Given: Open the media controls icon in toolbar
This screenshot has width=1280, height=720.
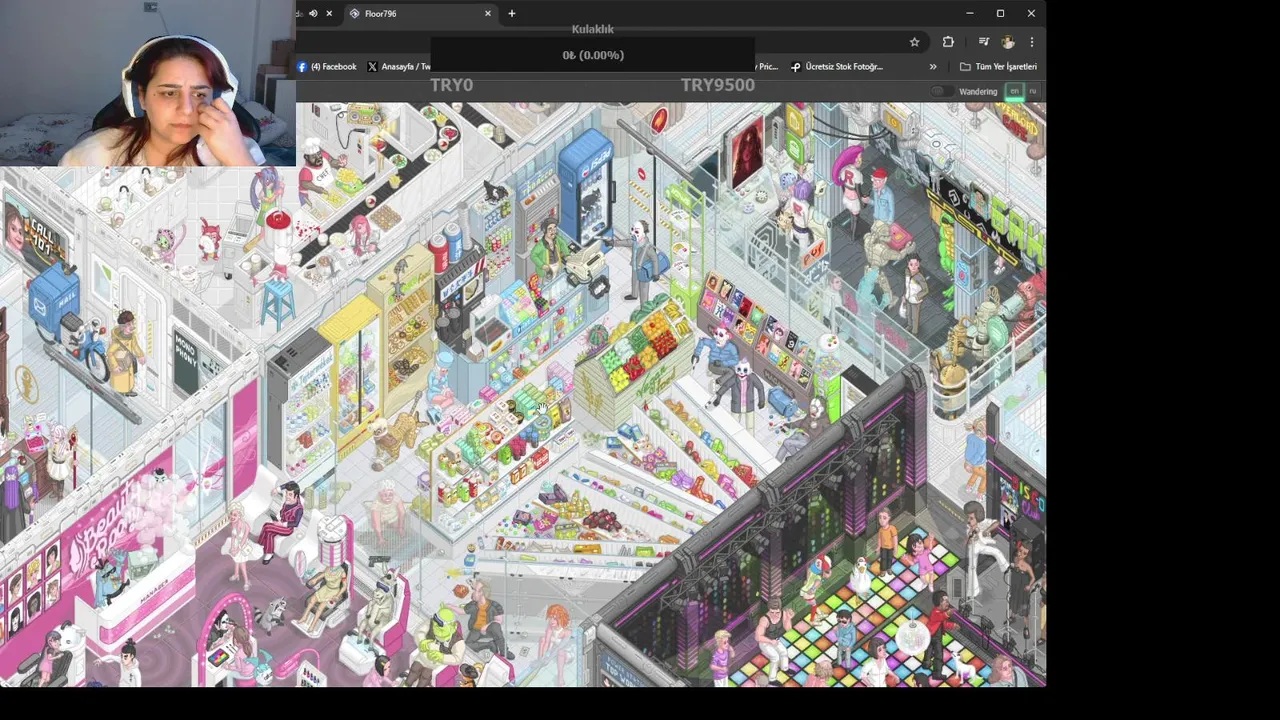Looking at the screenshot, I should [984, 42].
